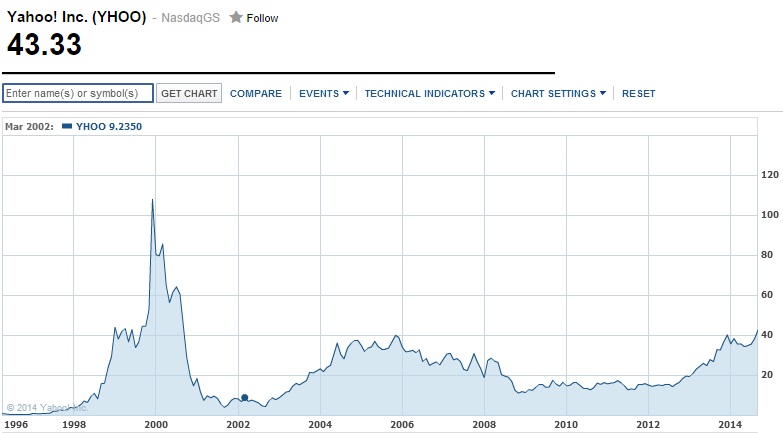Click the YHOO 9.2350 legend label
This screenshot has height=433, width=783.
109,127
